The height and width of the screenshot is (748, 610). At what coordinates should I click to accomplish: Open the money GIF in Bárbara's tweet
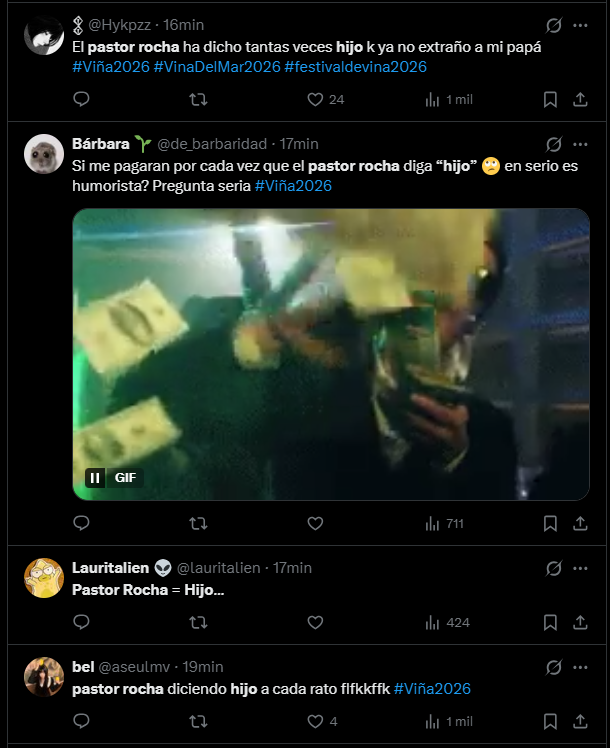330,350
